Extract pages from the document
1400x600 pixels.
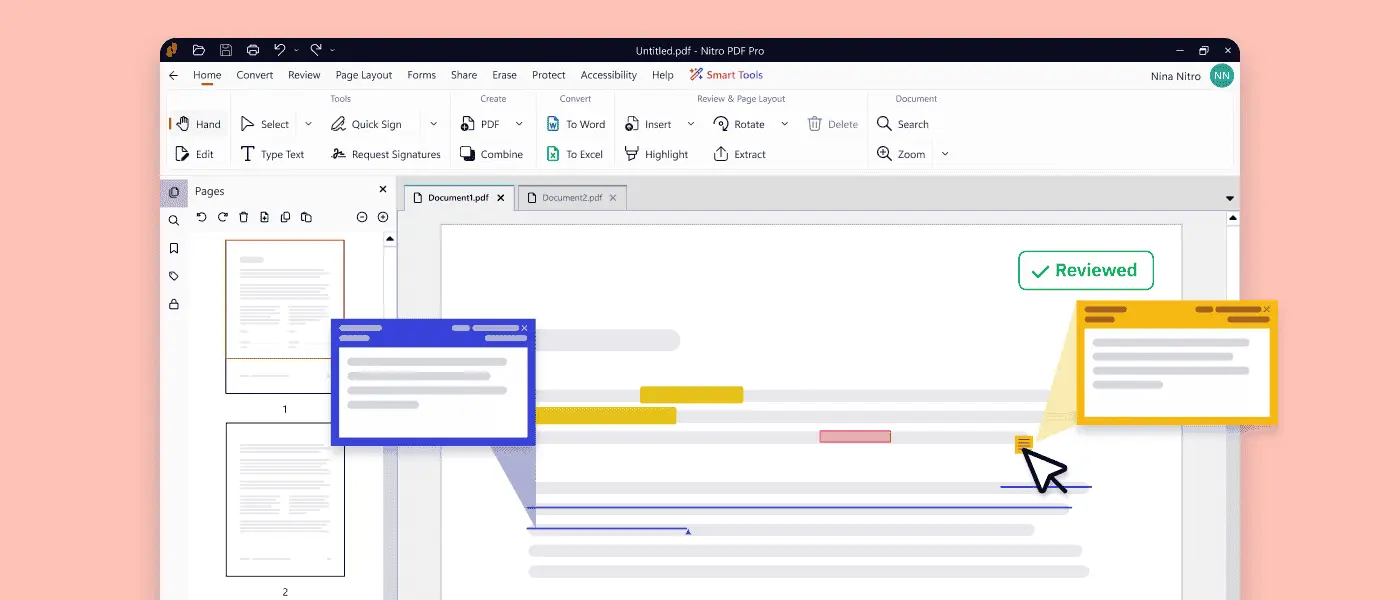pyautogui.click(x=739, y=154)
